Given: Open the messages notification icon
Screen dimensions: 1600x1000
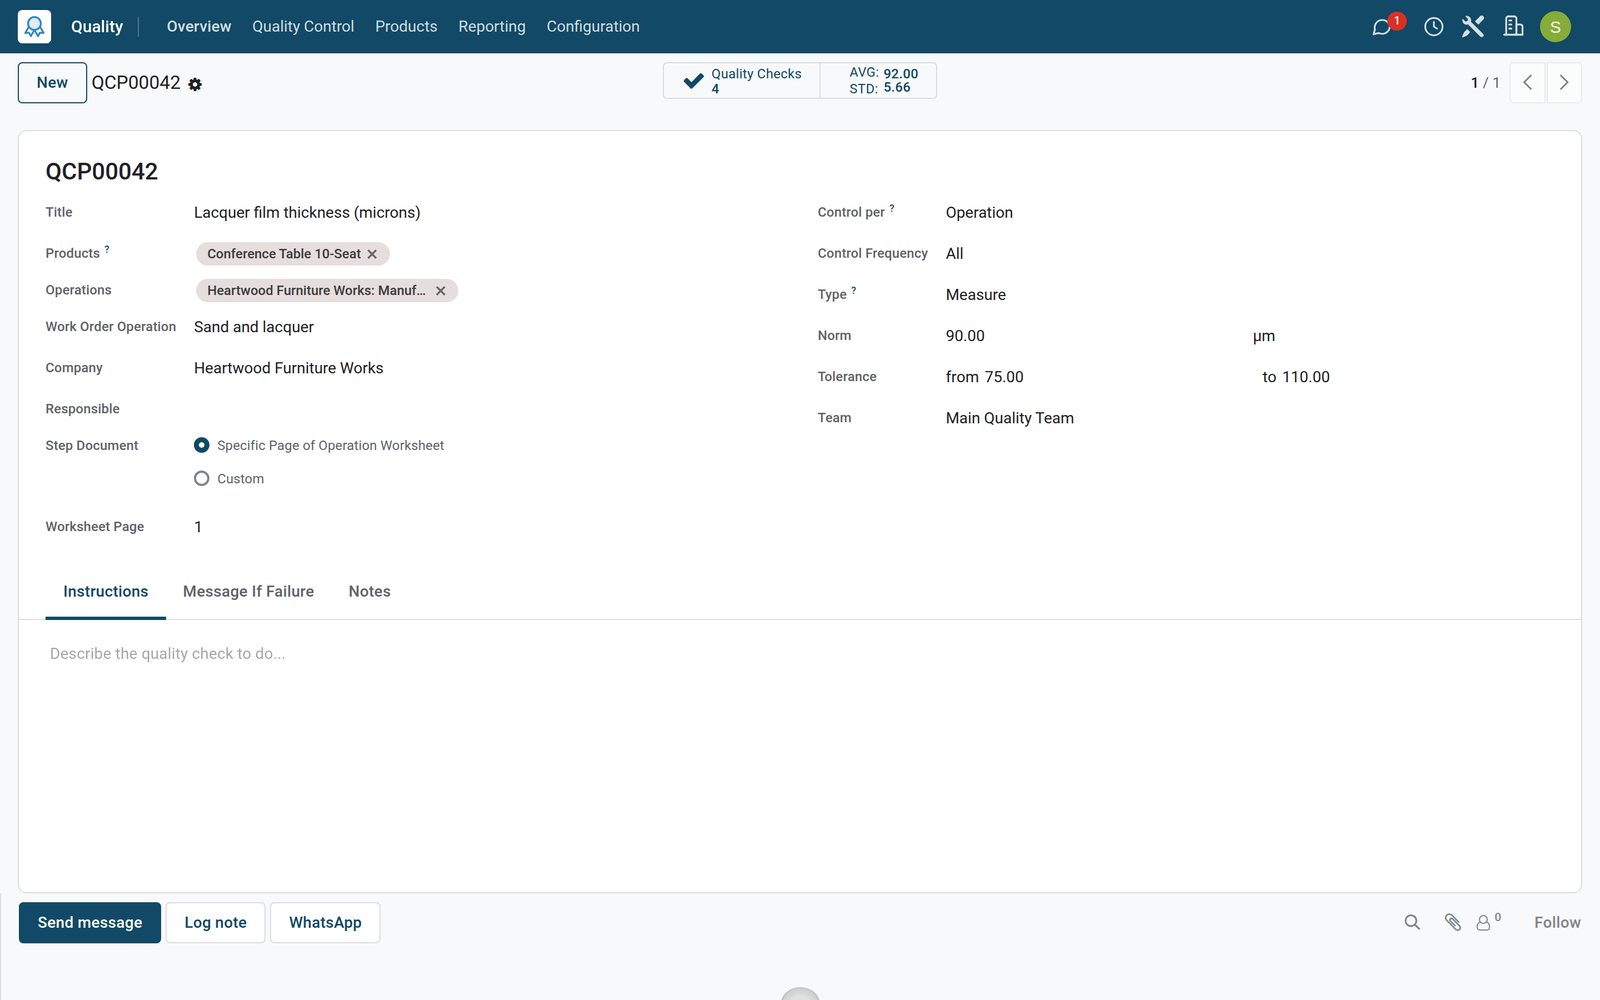Looking at the screenshot, I should coord(1382,27).
